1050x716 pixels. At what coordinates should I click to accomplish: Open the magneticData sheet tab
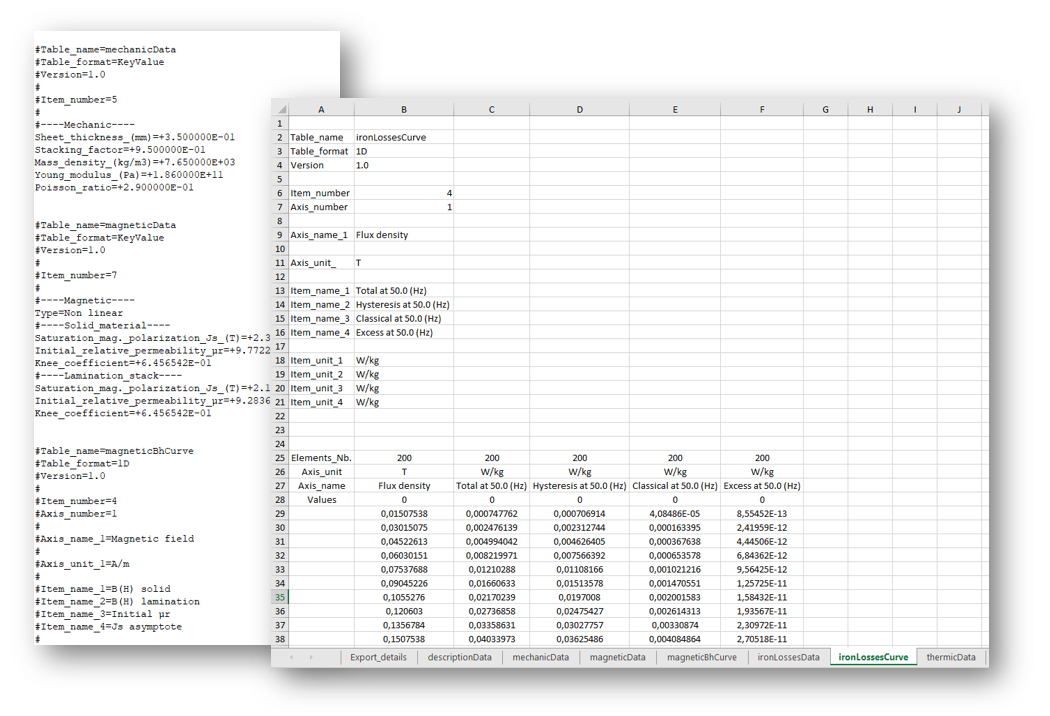tap(617, 657)
